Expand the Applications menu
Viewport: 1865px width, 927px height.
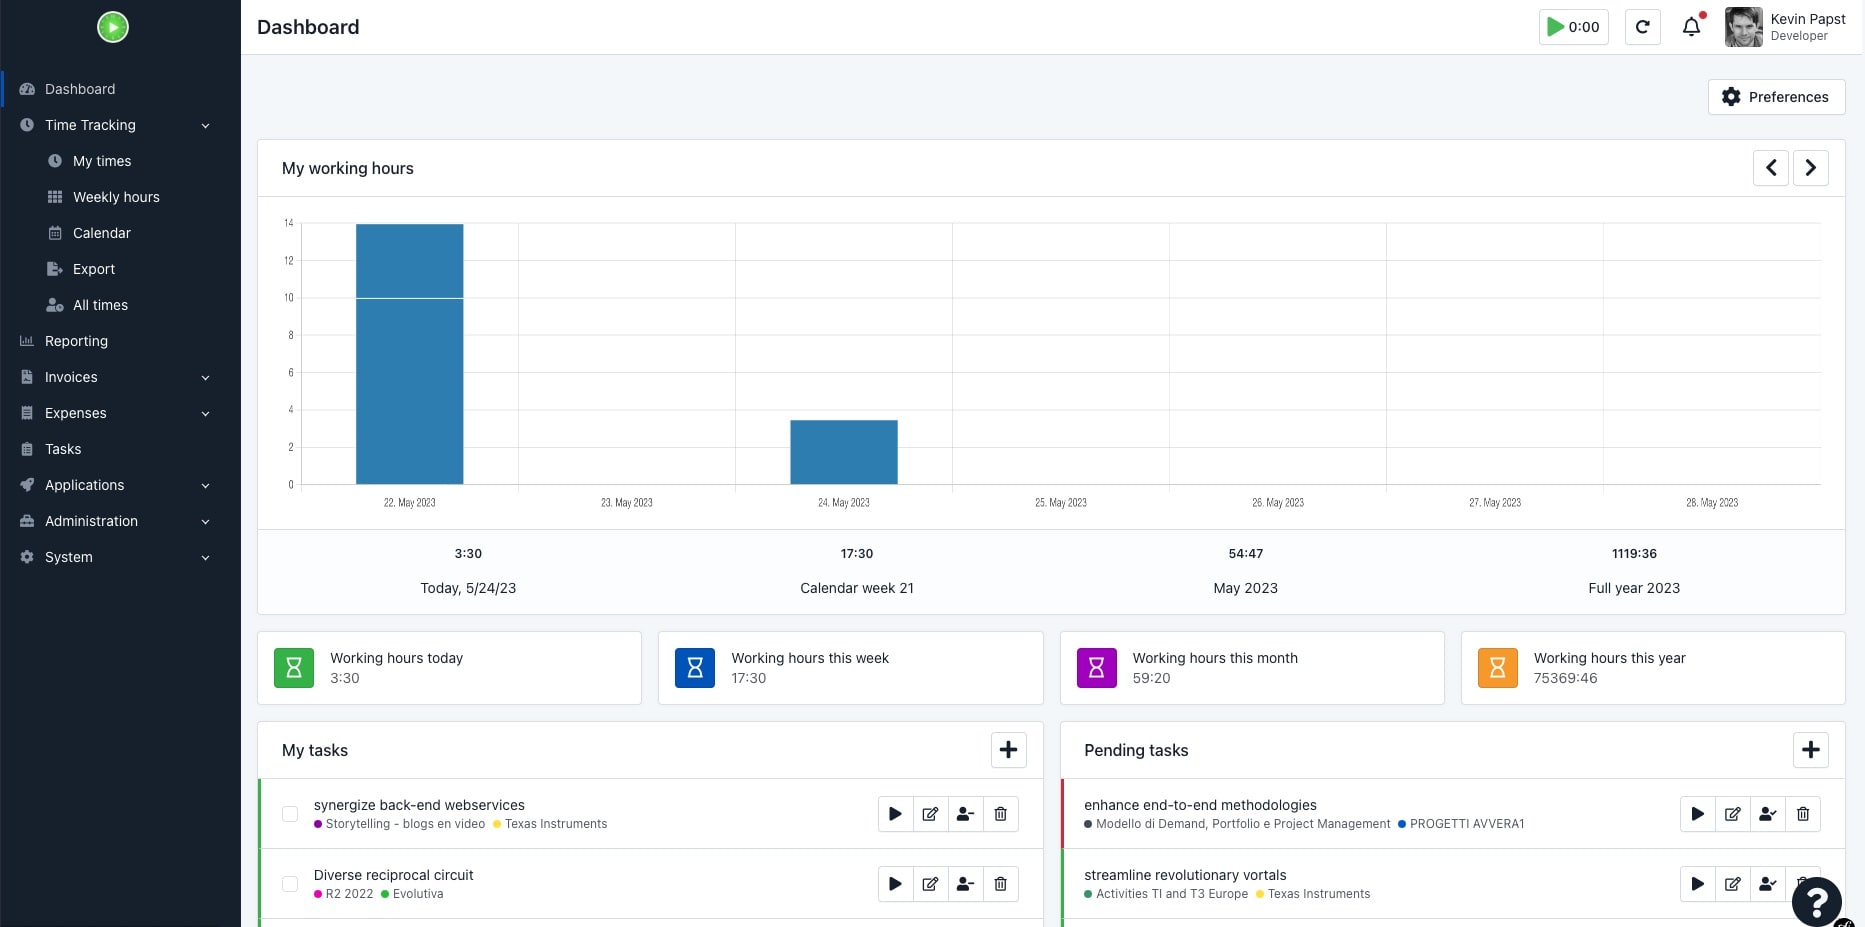click(x=120, y=485)
